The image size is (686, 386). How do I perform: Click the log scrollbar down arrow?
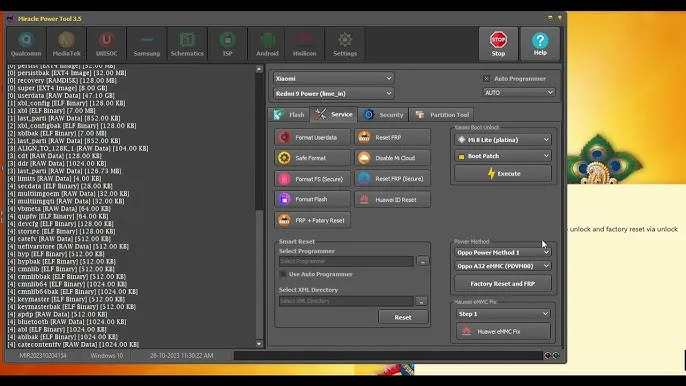259,344
